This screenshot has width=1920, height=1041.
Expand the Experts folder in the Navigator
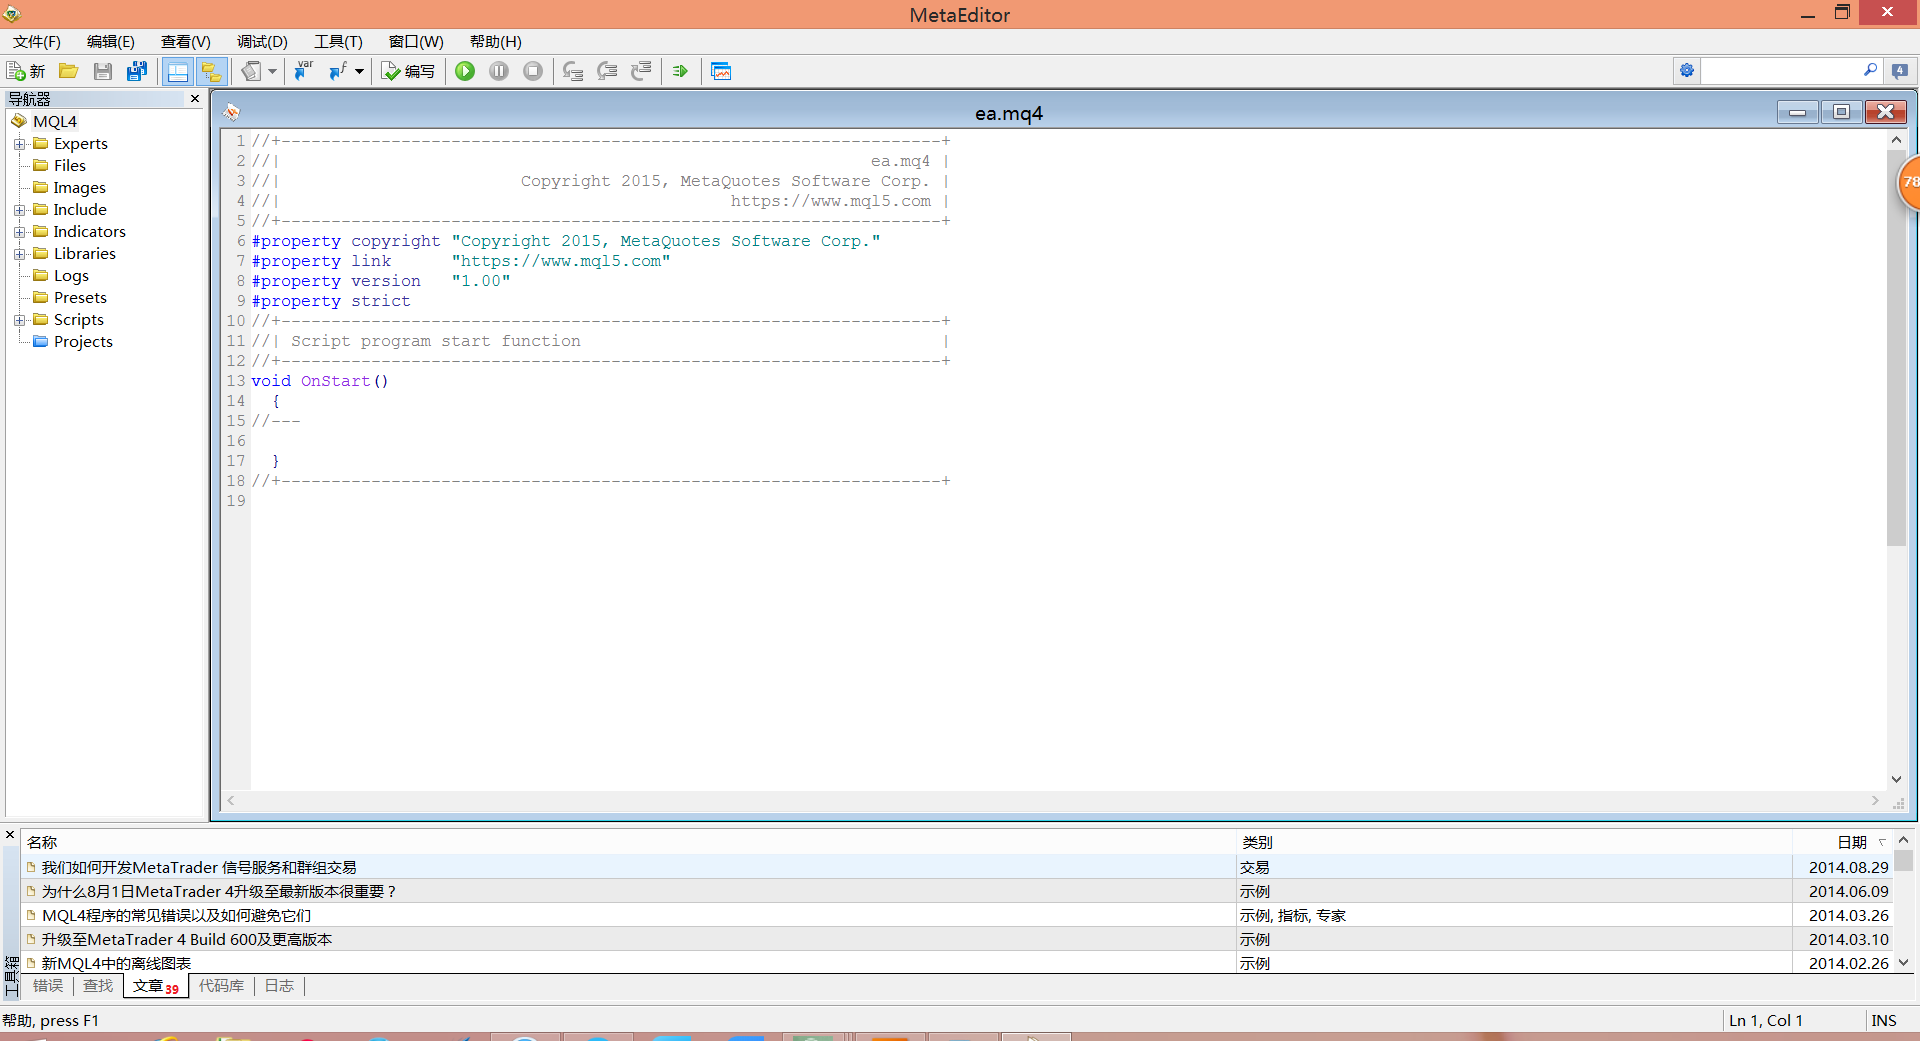(19, 144)
